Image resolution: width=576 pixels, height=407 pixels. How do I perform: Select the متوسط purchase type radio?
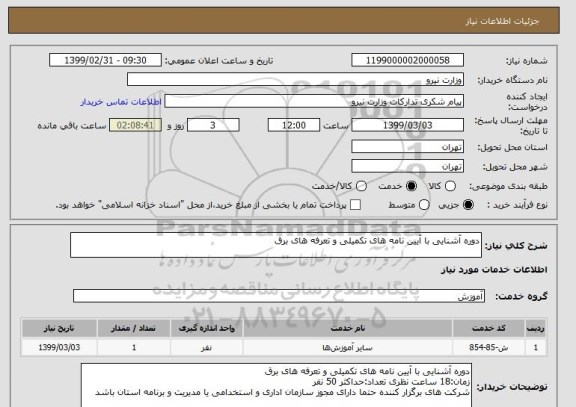pyautogui.click(x=424, y=205)
